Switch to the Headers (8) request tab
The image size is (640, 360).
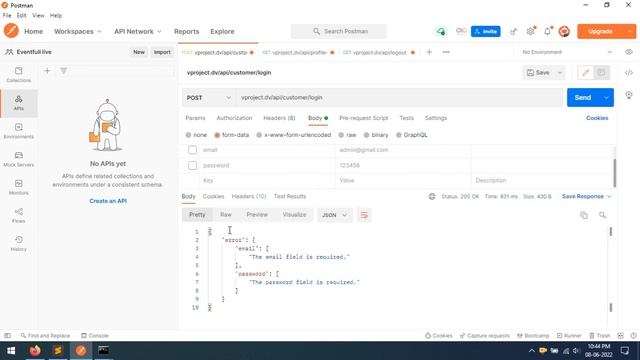pos(279,118)
